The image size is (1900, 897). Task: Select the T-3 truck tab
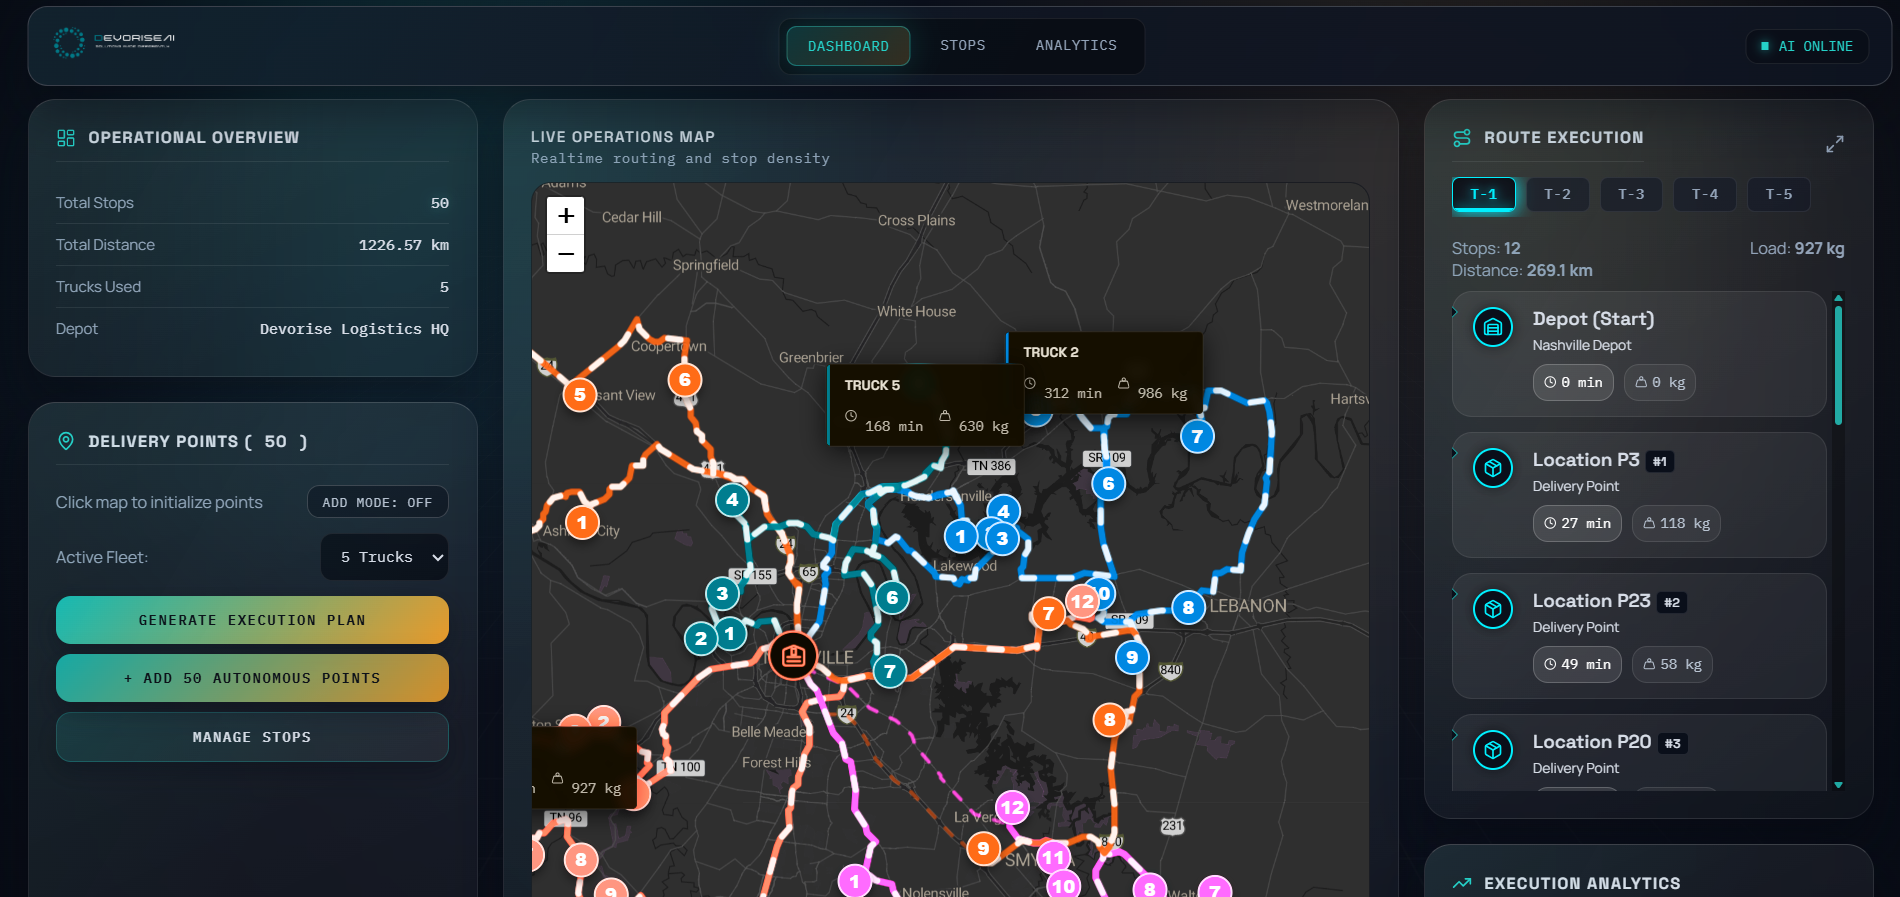1630,194
